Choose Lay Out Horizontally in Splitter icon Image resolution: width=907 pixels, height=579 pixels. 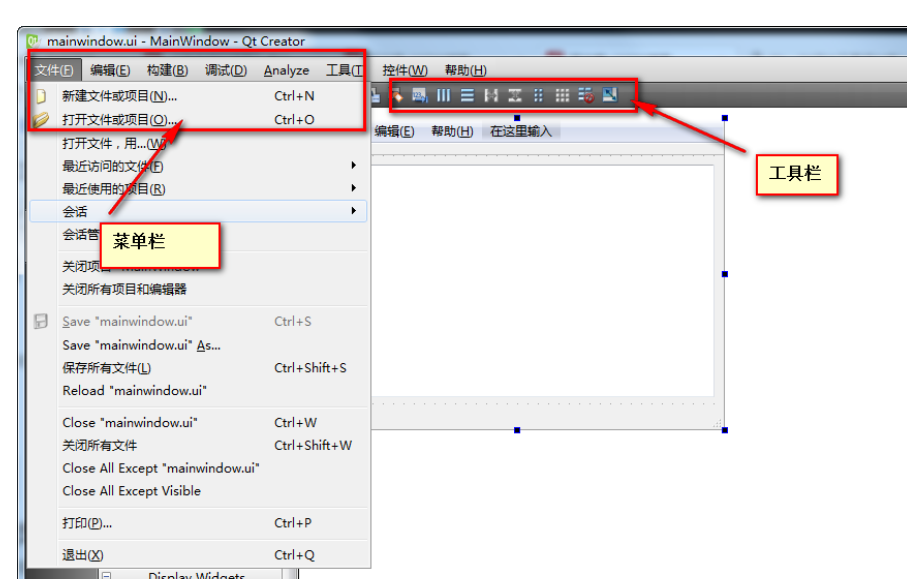[491, 95]
